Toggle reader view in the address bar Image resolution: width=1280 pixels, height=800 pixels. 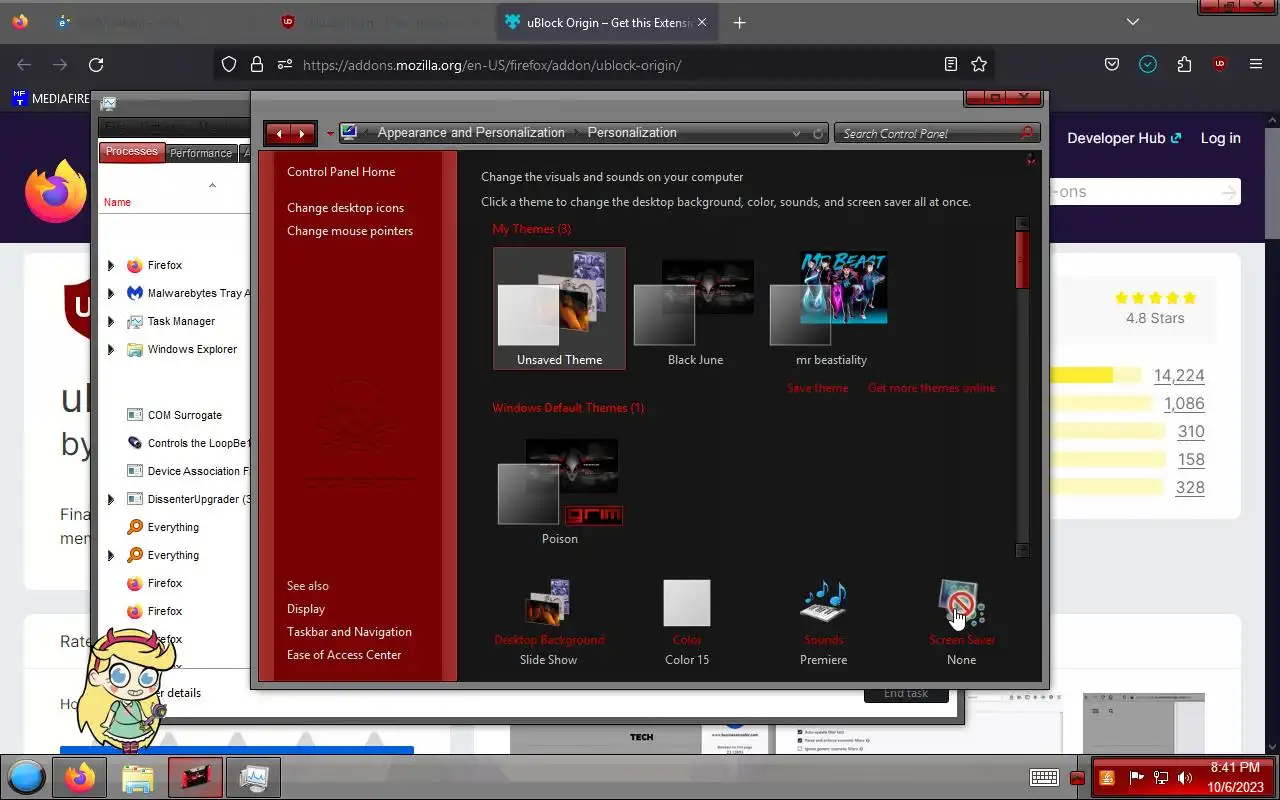click(951, 65)
